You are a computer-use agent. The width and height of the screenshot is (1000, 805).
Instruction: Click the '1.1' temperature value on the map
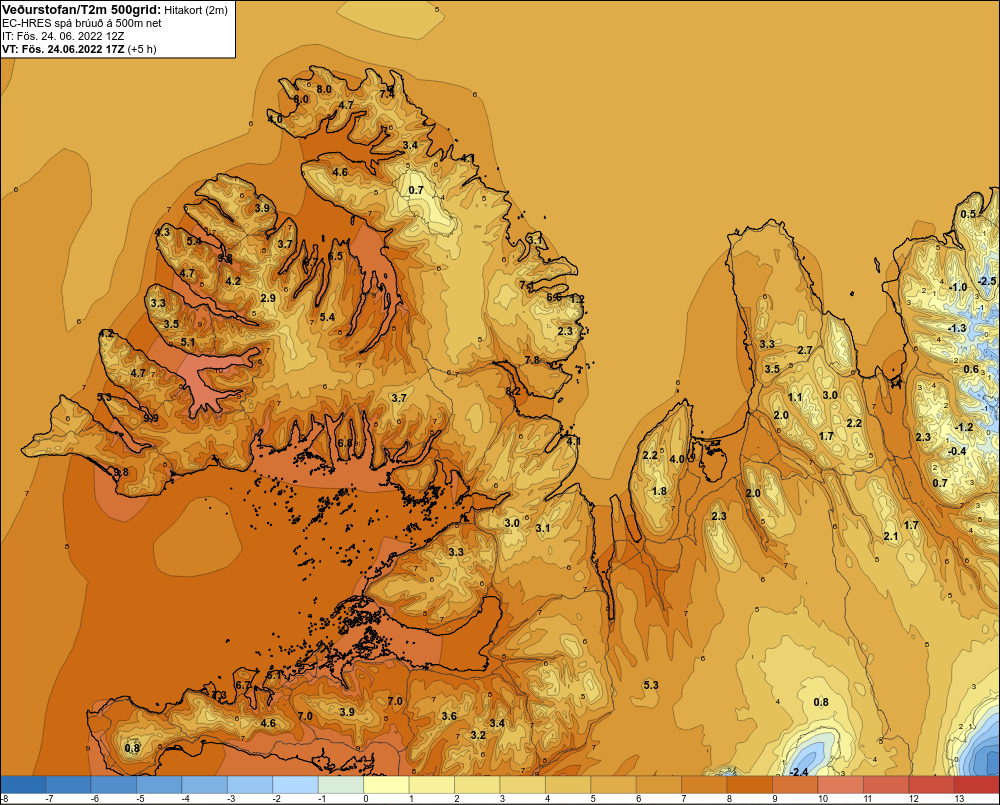795,397
